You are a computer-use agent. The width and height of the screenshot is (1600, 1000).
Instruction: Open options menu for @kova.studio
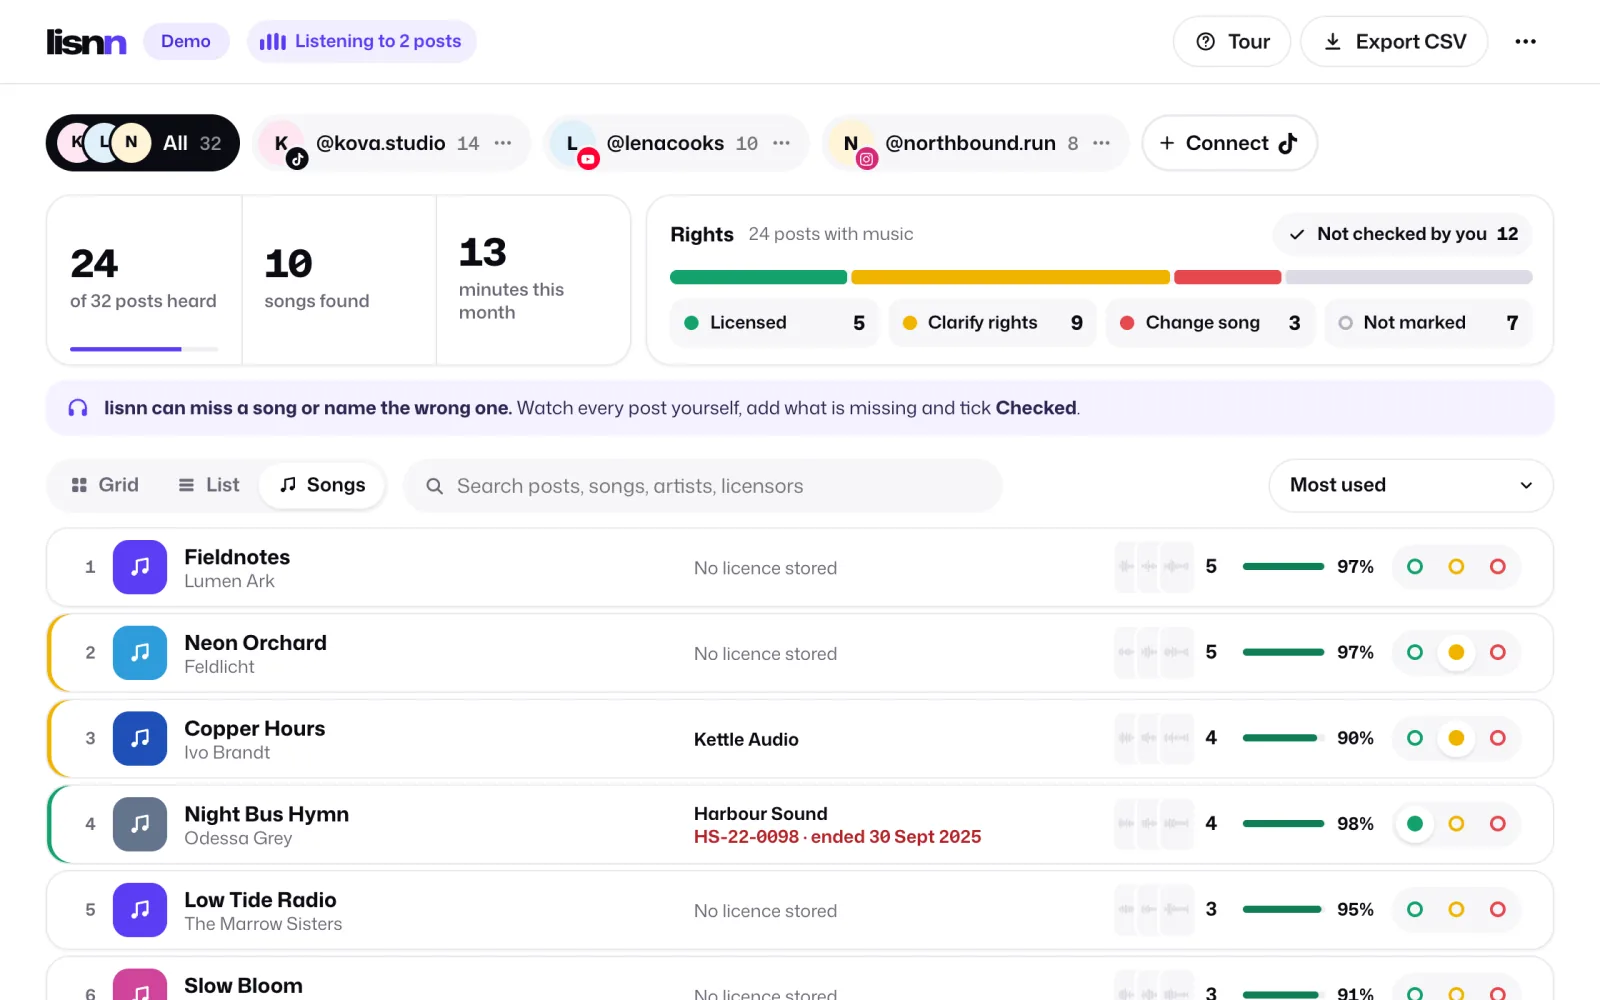[x=503, y=143]
